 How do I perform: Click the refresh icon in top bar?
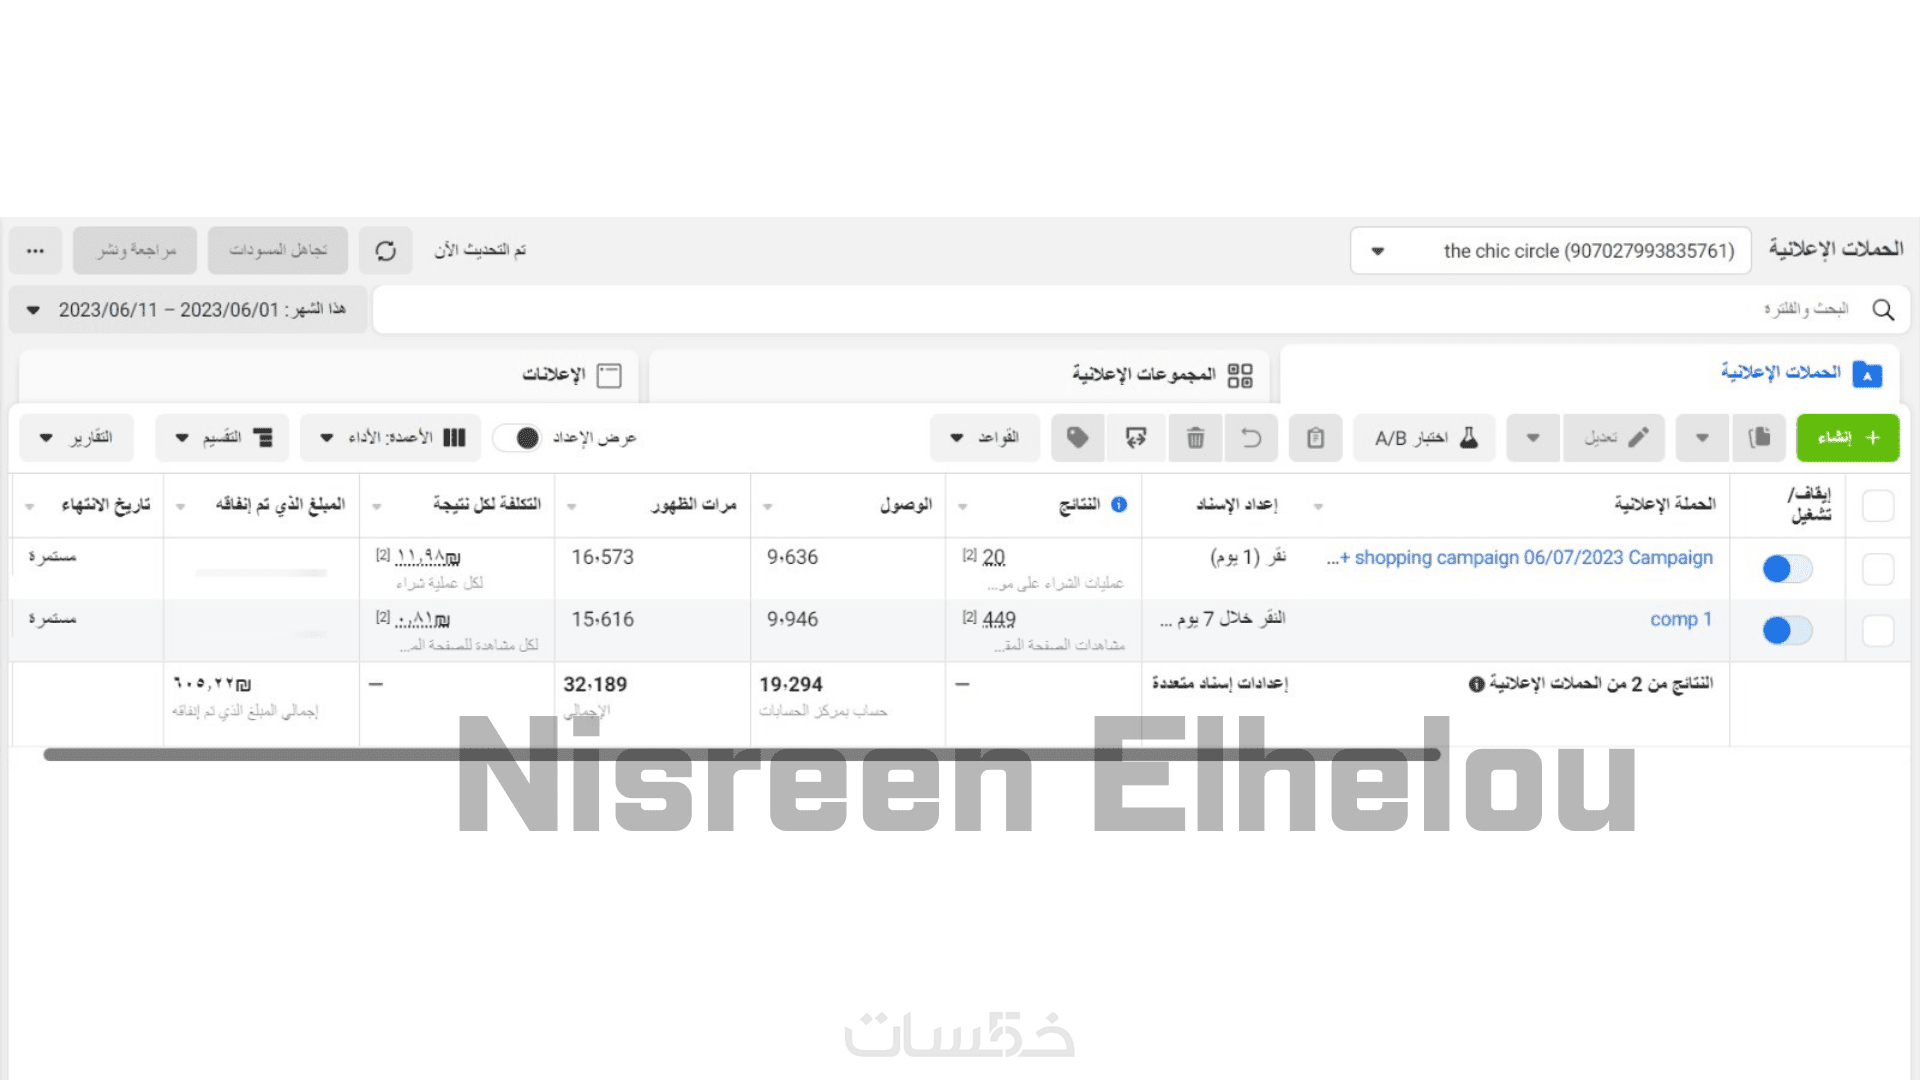[x=386, y=251]
